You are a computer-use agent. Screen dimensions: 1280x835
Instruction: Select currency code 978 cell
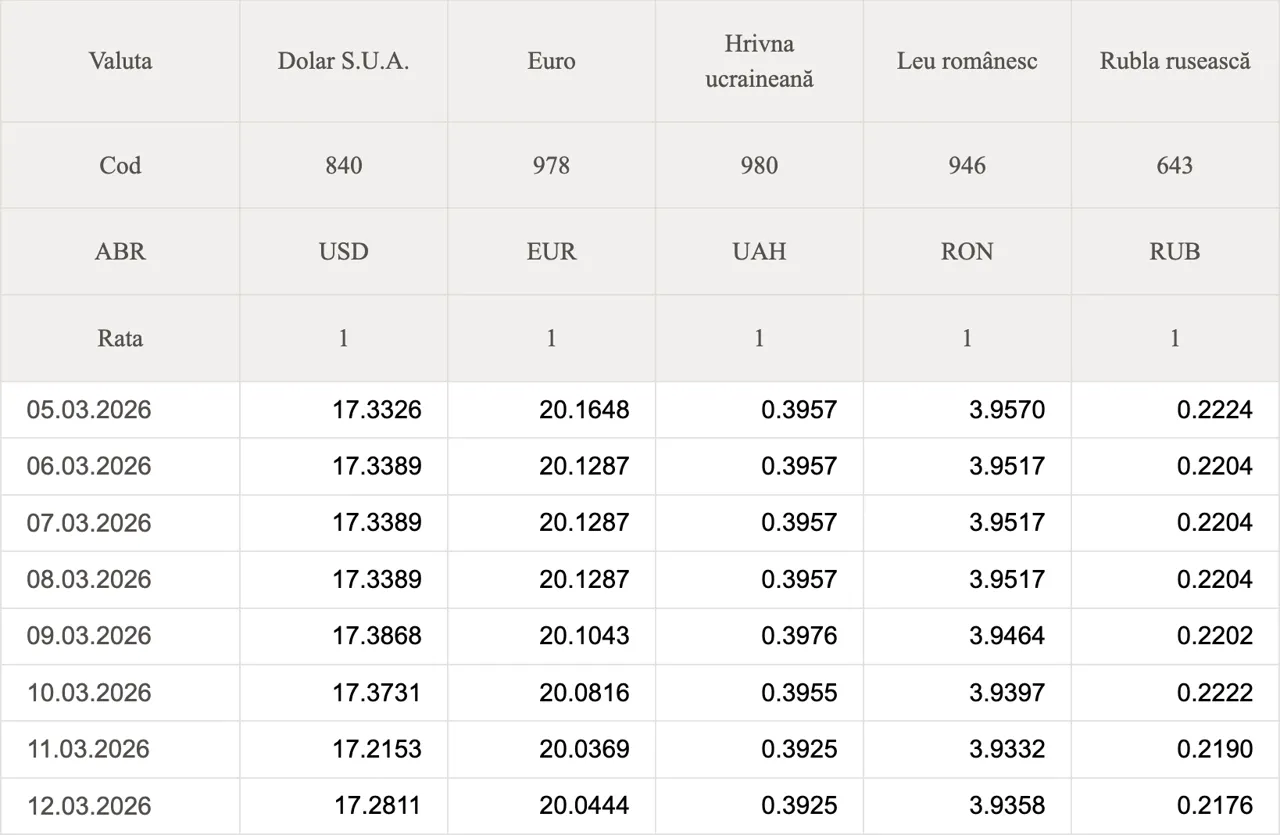coord(551,165)
